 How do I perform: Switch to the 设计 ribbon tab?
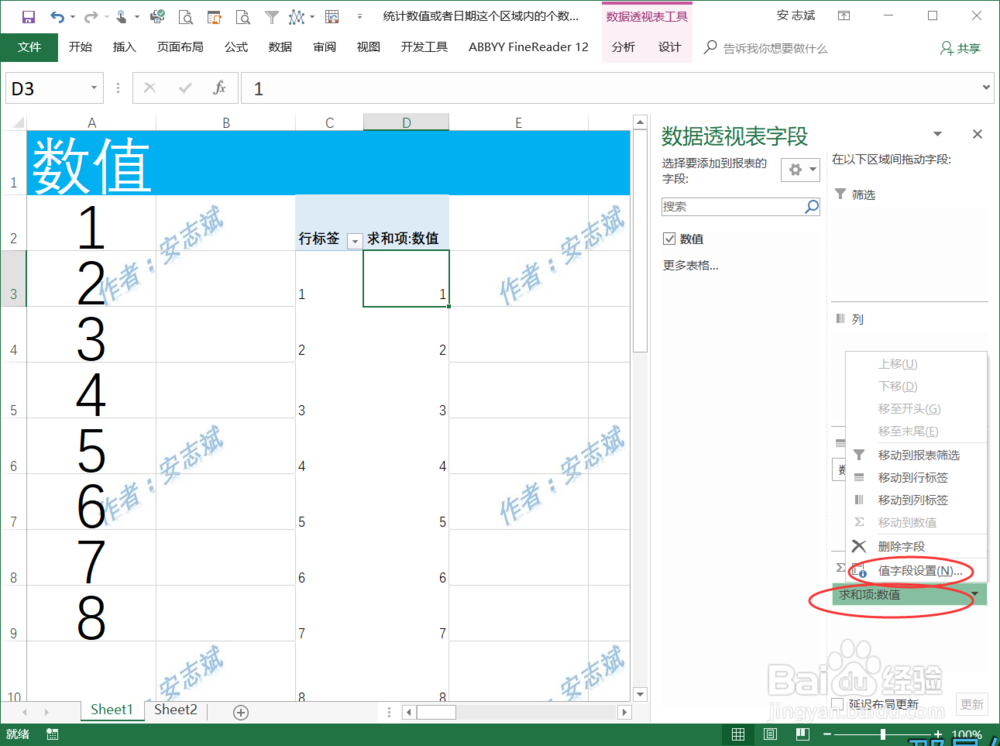[x=670, y=47]
